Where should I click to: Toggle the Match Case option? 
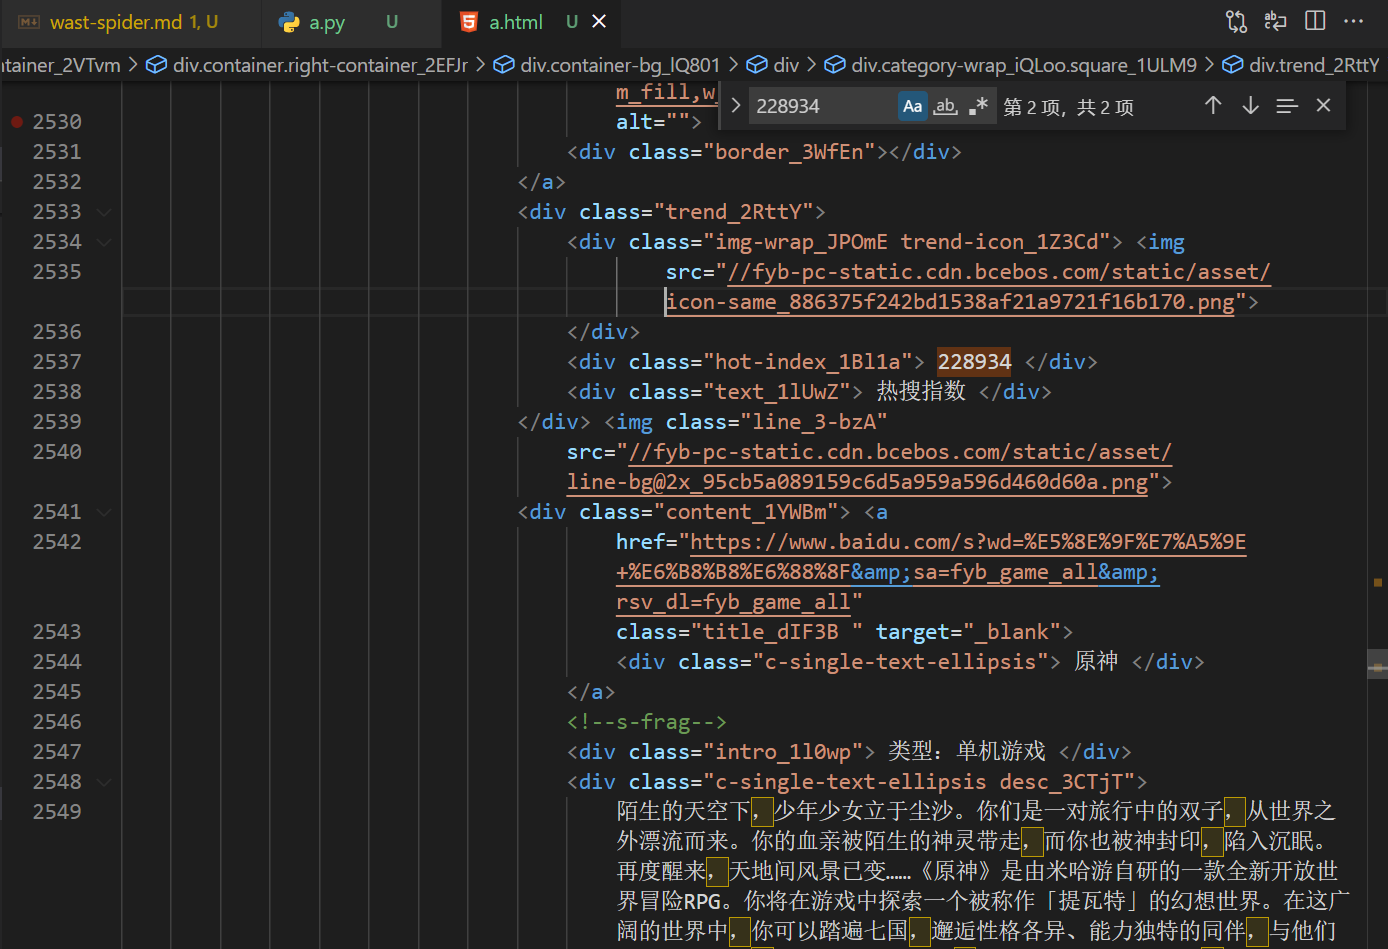[912, 106]
